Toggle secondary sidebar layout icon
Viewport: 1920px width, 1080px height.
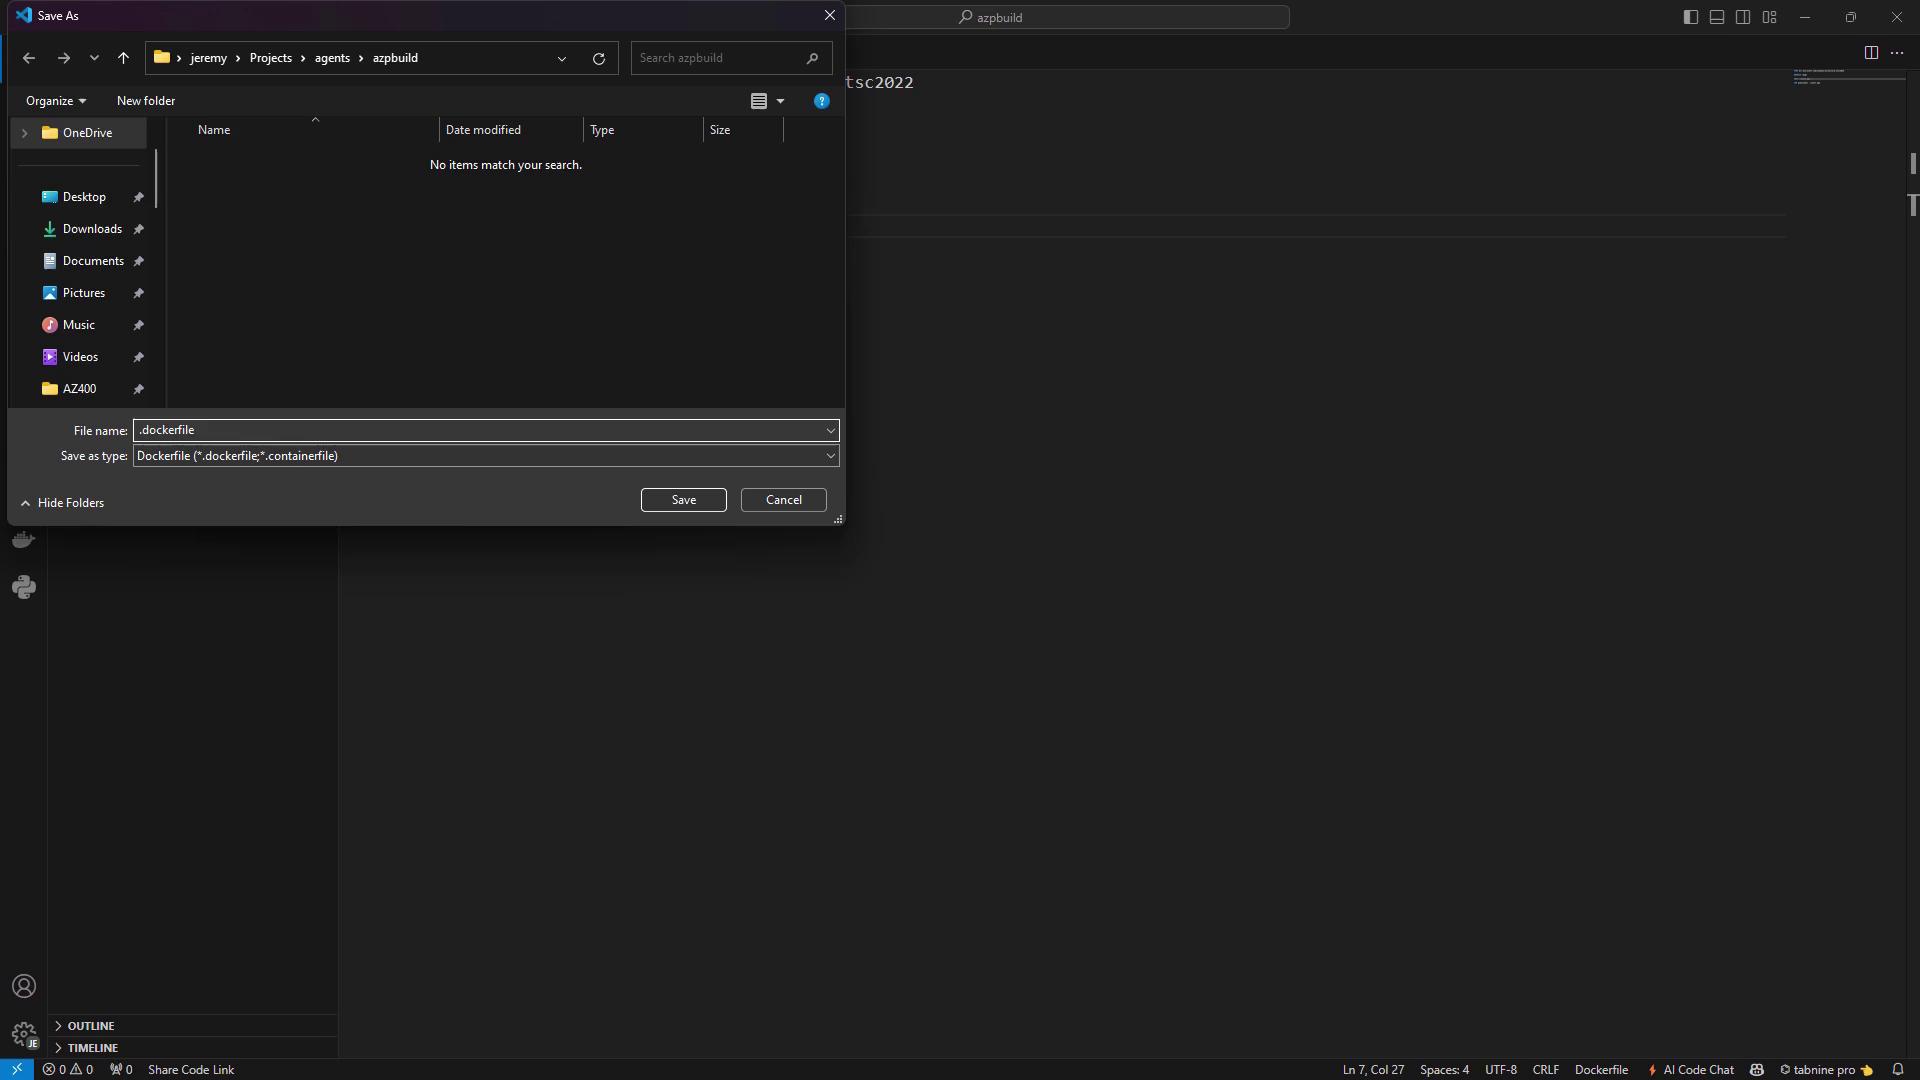pyautogui.click(x=1743, y=17)
